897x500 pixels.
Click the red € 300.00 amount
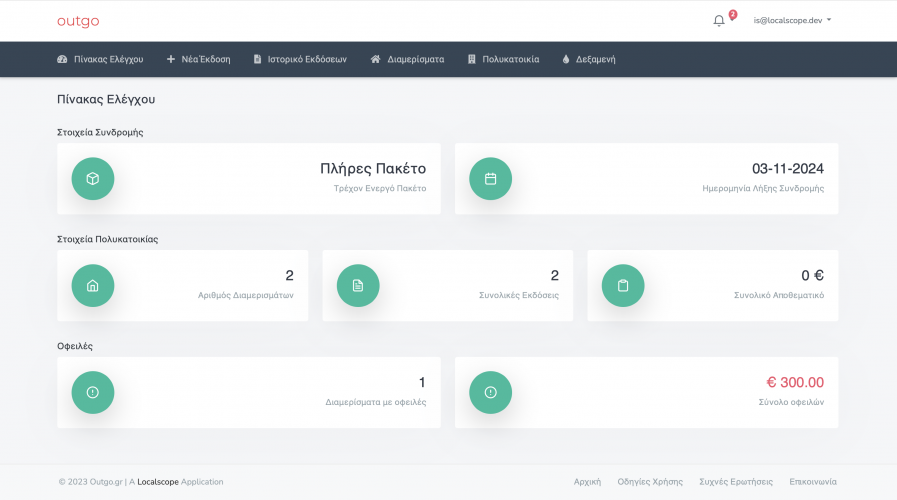pyautogui.click(x=795, y=382)
